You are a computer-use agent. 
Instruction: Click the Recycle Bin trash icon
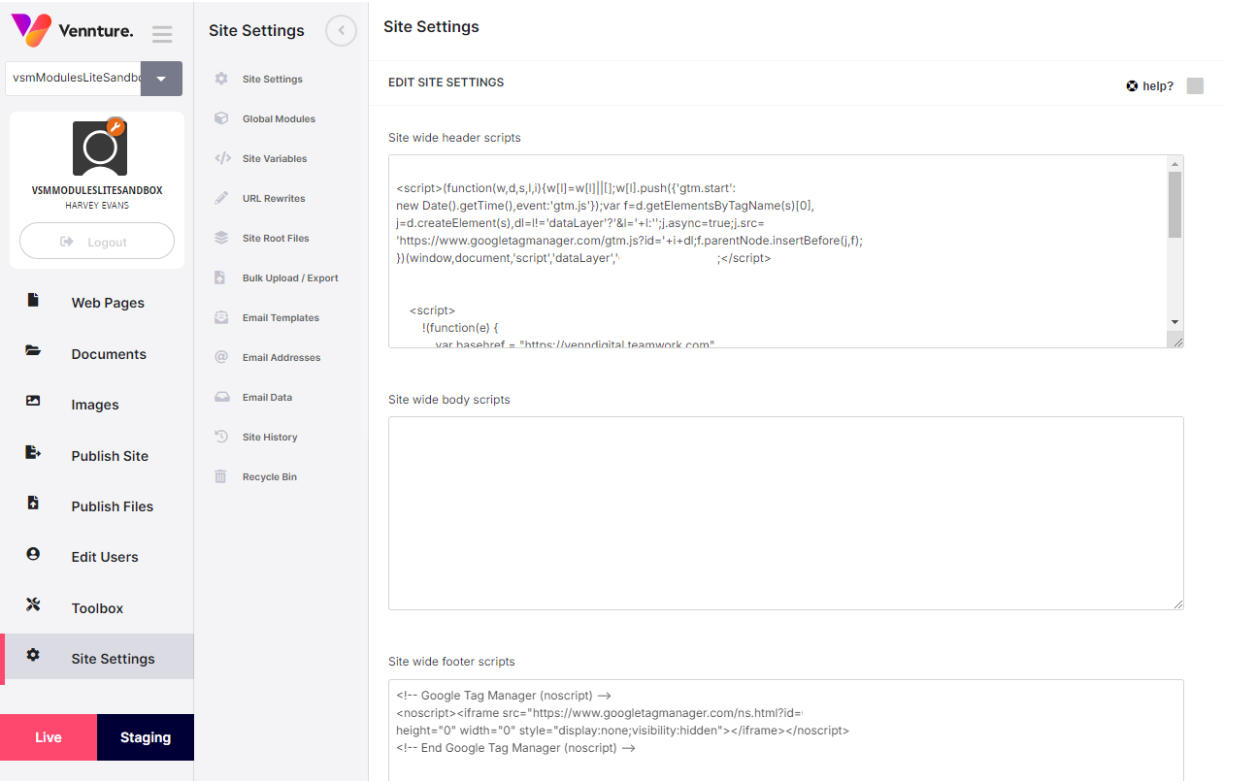(x=221, y=477)
